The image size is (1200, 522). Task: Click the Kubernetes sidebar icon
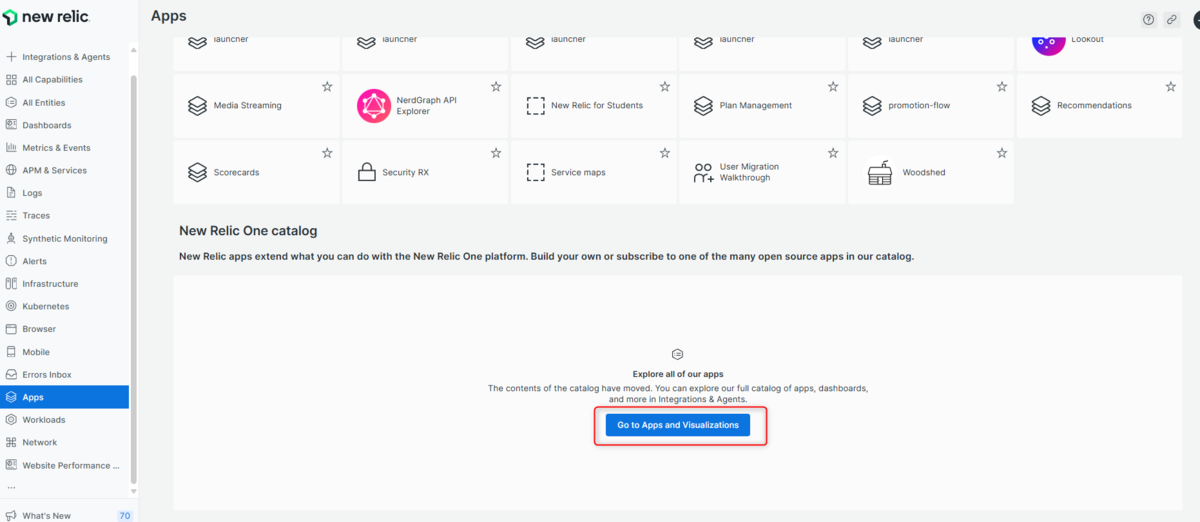point(11,306)
